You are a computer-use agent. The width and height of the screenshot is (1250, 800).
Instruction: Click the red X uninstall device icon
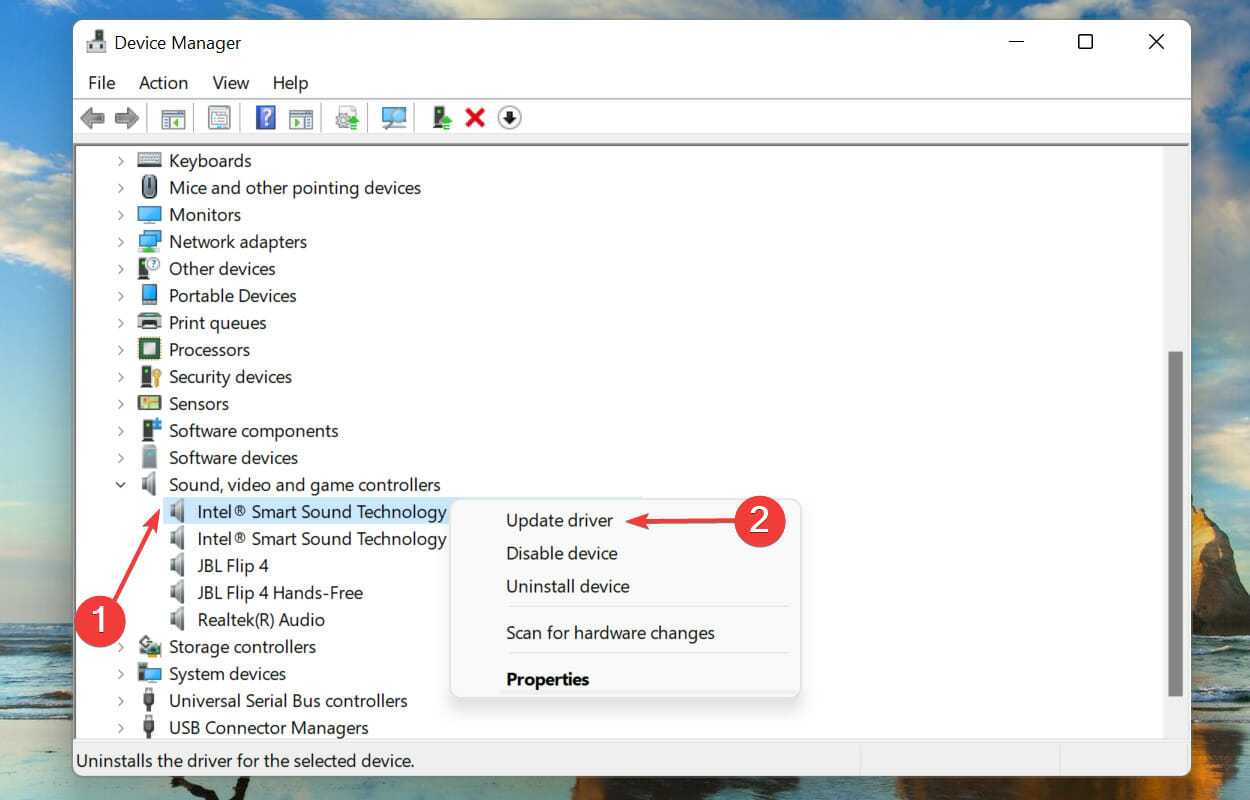(475, 118)
